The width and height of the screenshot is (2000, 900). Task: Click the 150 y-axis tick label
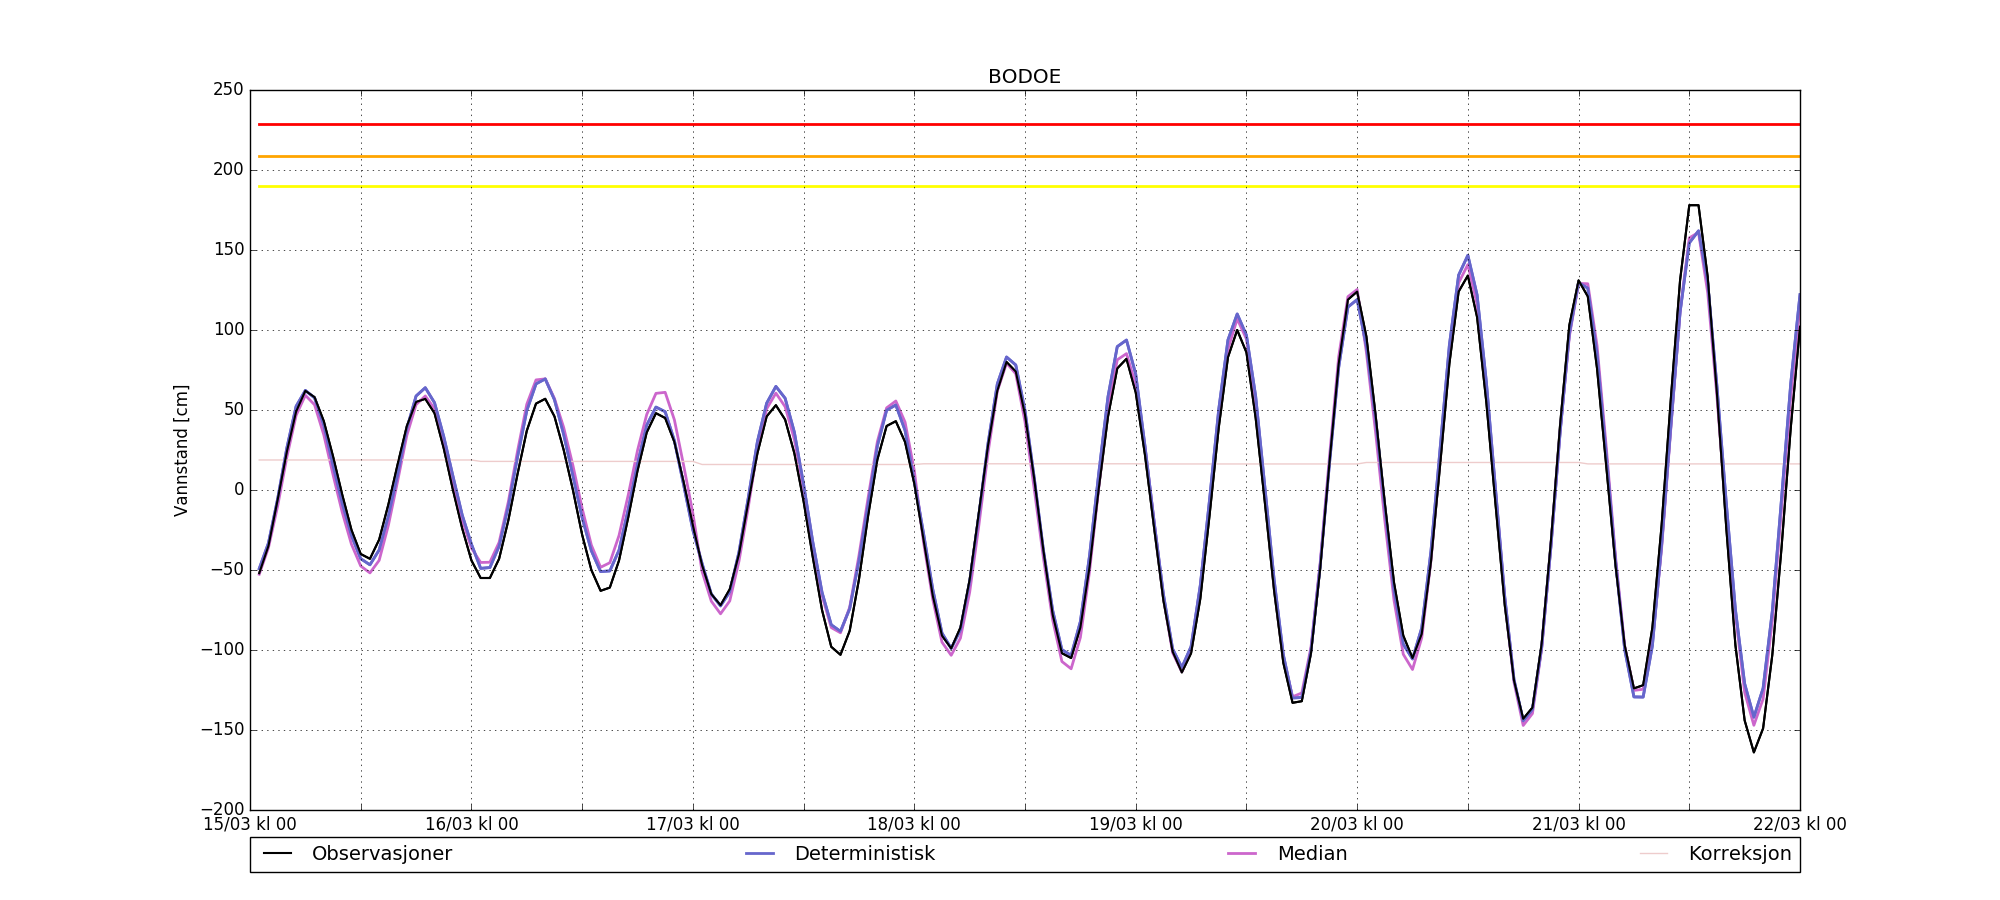pos(227,250)
